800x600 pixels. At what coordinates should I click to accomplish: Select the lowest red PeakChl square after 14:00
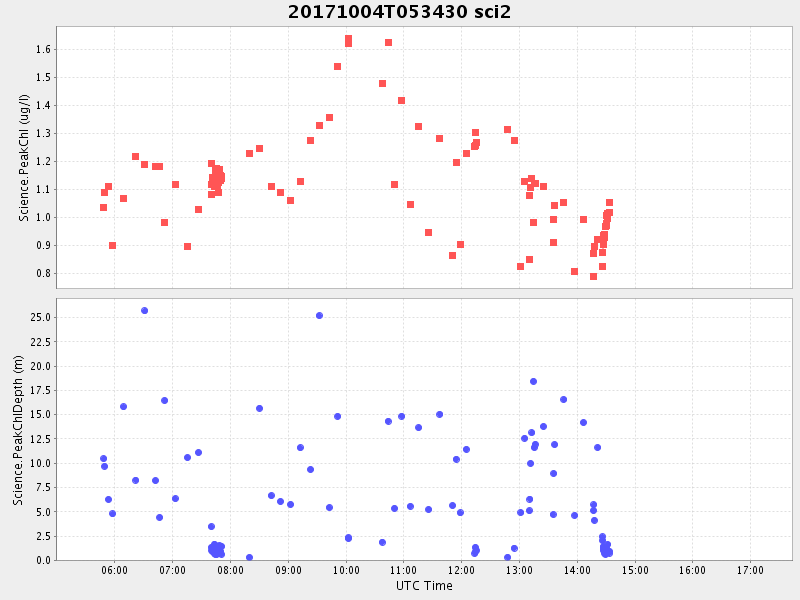click(x=593, y=276)
